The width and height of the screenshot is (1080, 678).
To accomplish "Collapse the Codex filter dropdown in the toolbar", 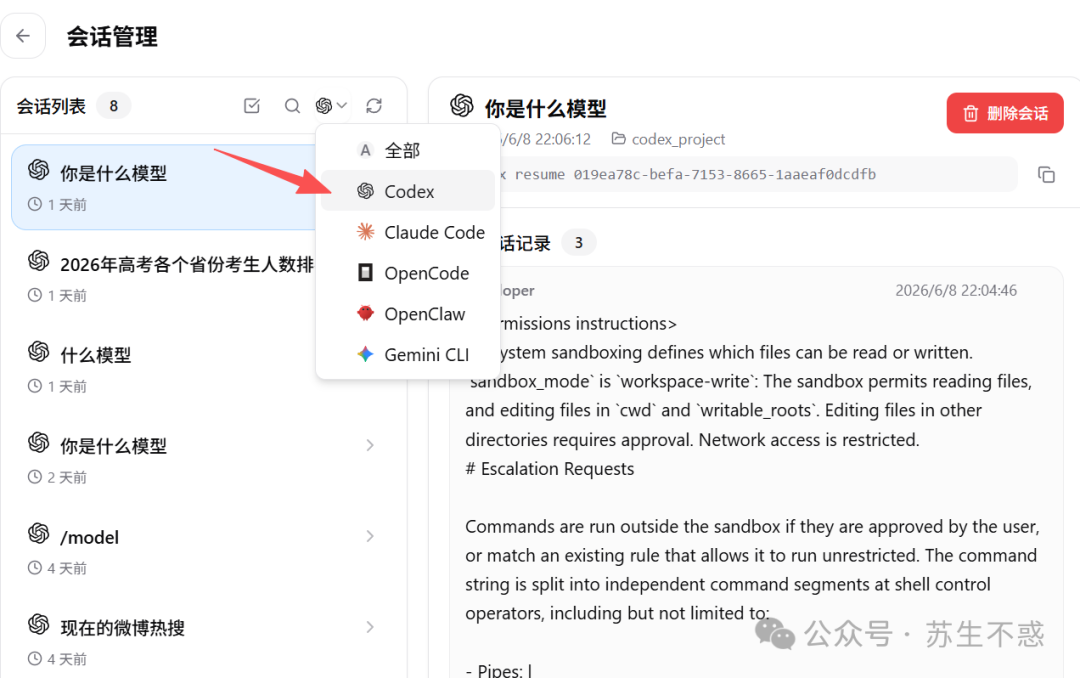I will coord(331,105).
